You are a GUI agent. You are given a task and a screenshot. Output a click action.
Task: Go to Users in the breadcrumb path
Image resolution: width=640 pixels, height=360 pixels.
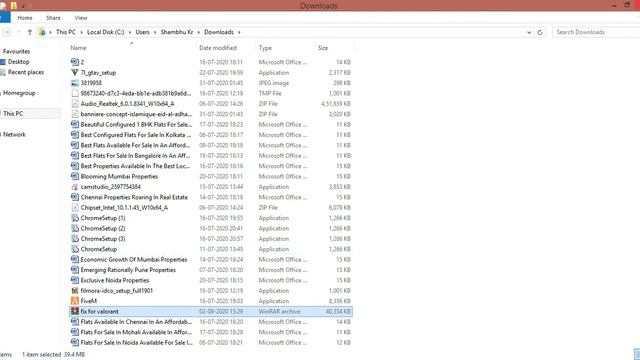(x=142, y=32)
